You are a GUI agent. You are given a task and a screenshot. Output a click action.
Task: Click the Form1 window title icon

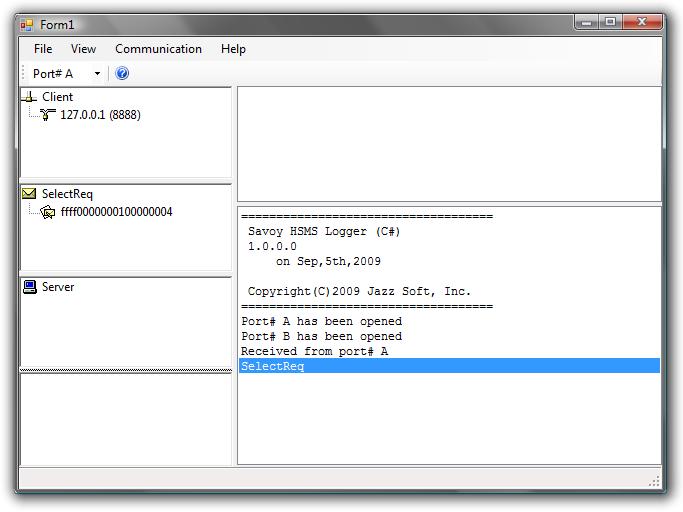click(27, 24)
